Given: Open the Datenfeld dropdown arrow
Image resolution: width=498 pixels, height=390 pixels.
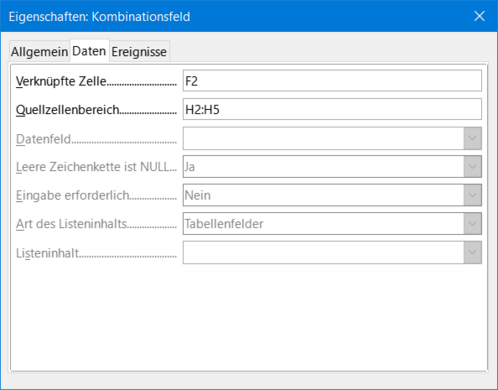Looking at the screenshot, I should click(472, 138).
